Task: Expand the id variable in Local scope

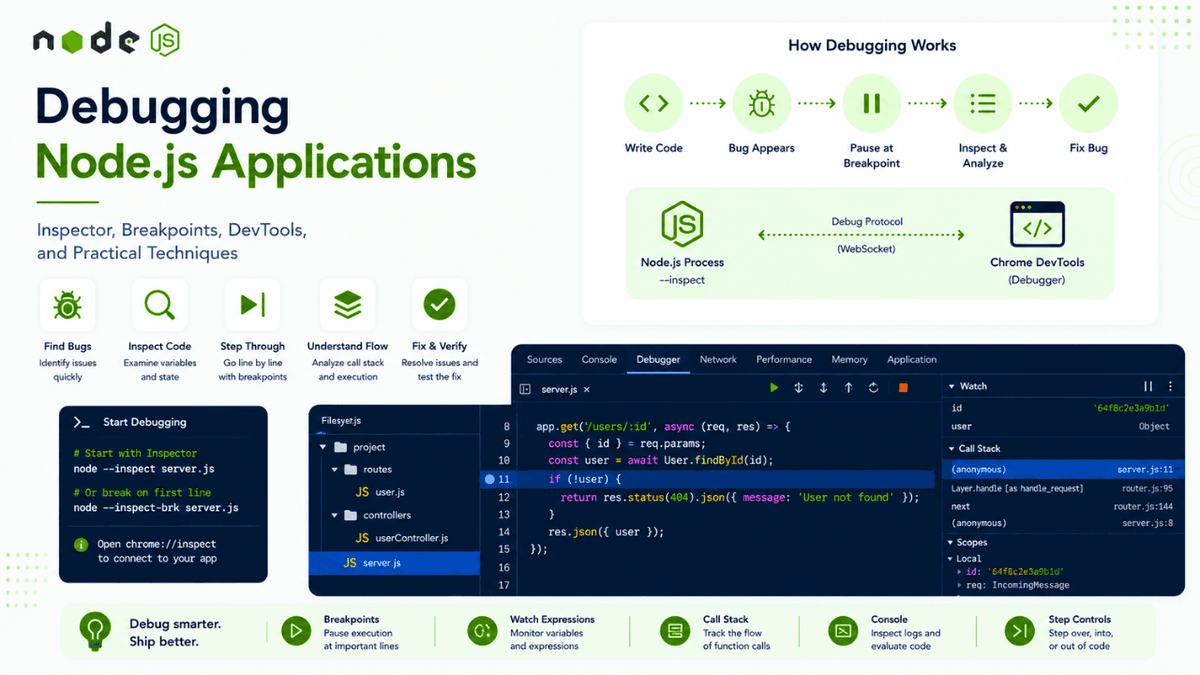Action: point(959,571)
